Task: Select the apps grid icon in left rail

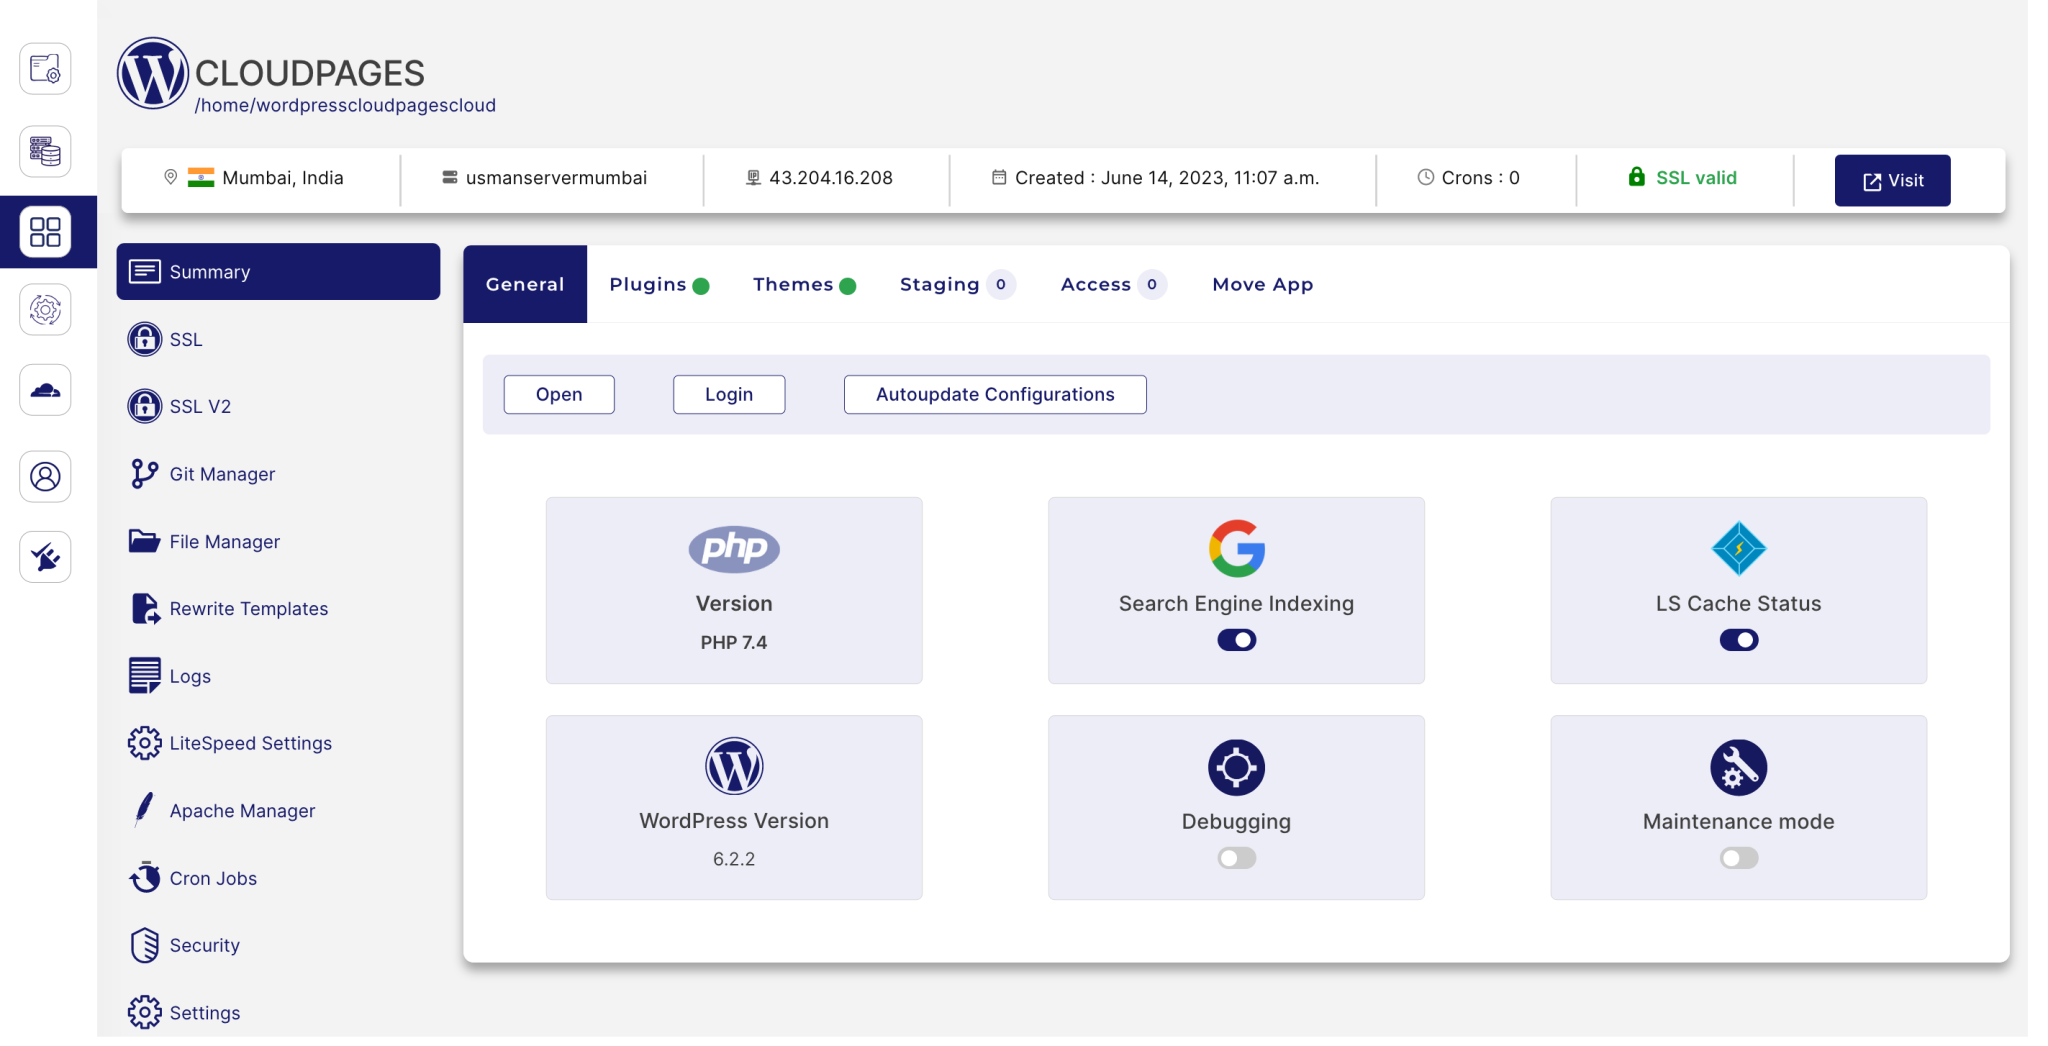Action: [45, 232]
